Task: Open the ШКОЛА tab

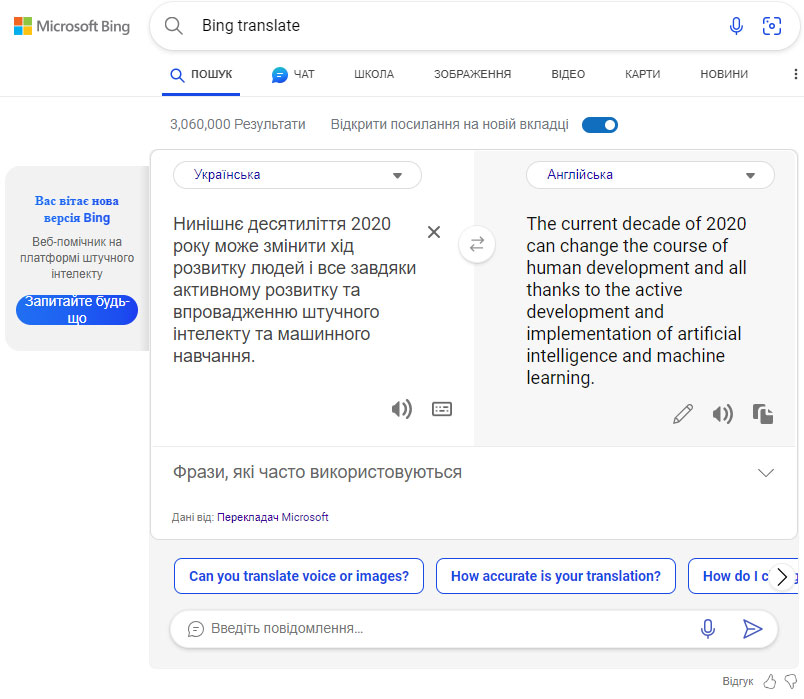Action: point(374,74)
